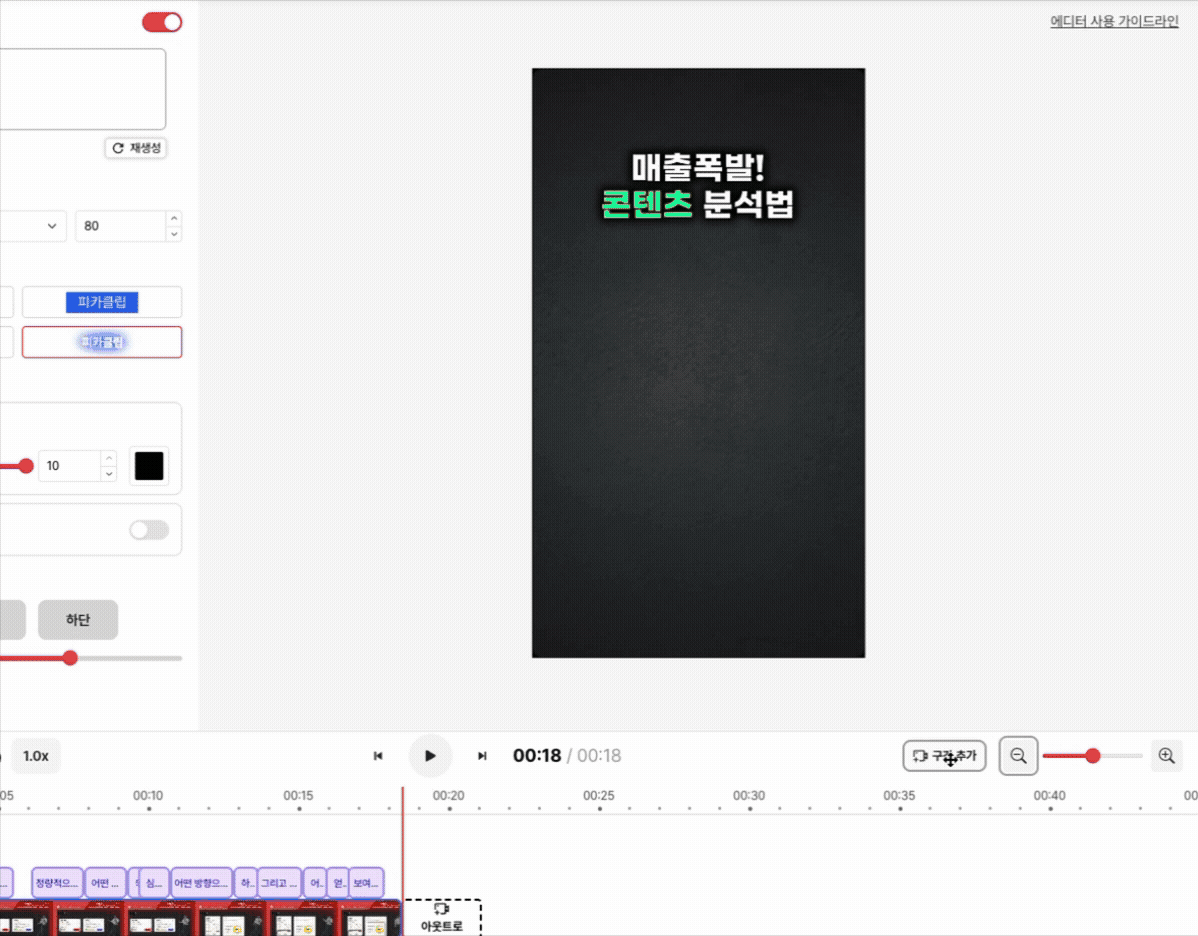The image size is (1198, 936).
Task: Skip to the start of the timeline
Action: tap(378, 756)
